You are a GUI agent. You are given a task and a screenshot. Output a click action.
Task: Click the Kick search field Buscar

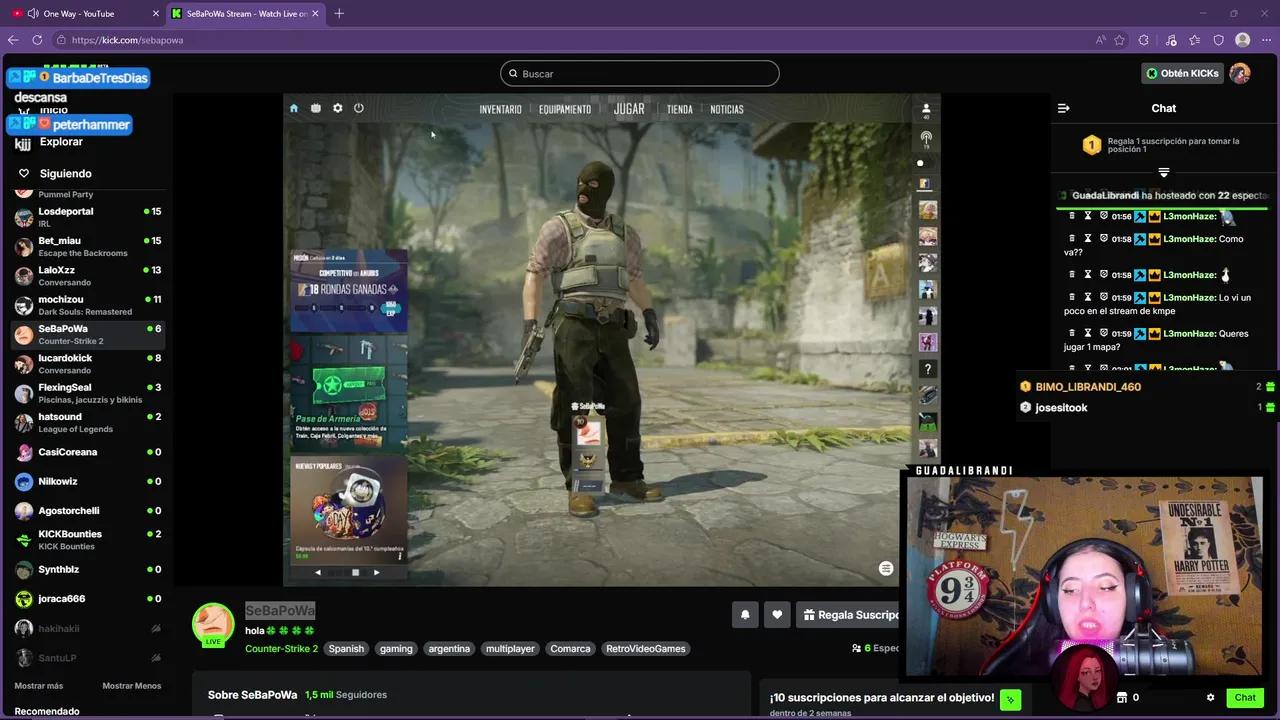click(640, 73)
